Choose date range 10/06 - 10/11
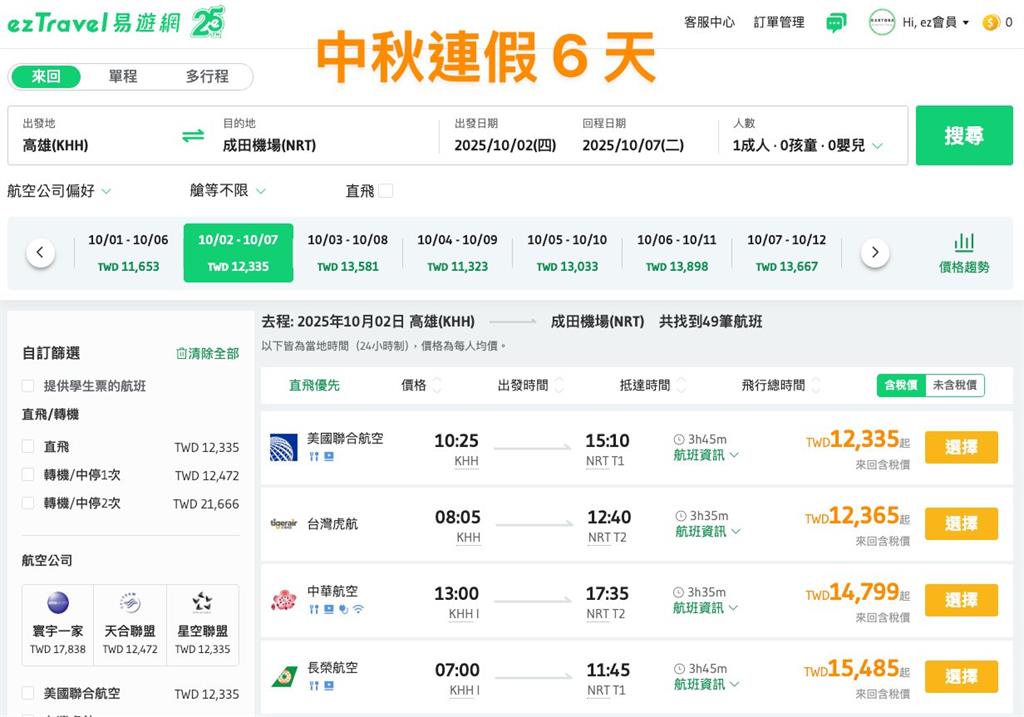The height and width of the screenshot is (717, 1024). click(x=677, y=253)
